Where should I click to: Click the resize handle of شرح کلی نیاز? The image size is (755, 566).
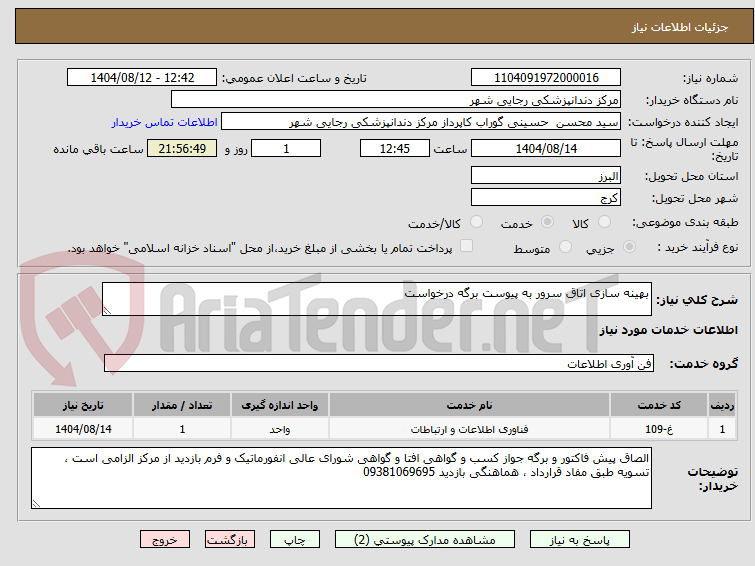(107, 311)
